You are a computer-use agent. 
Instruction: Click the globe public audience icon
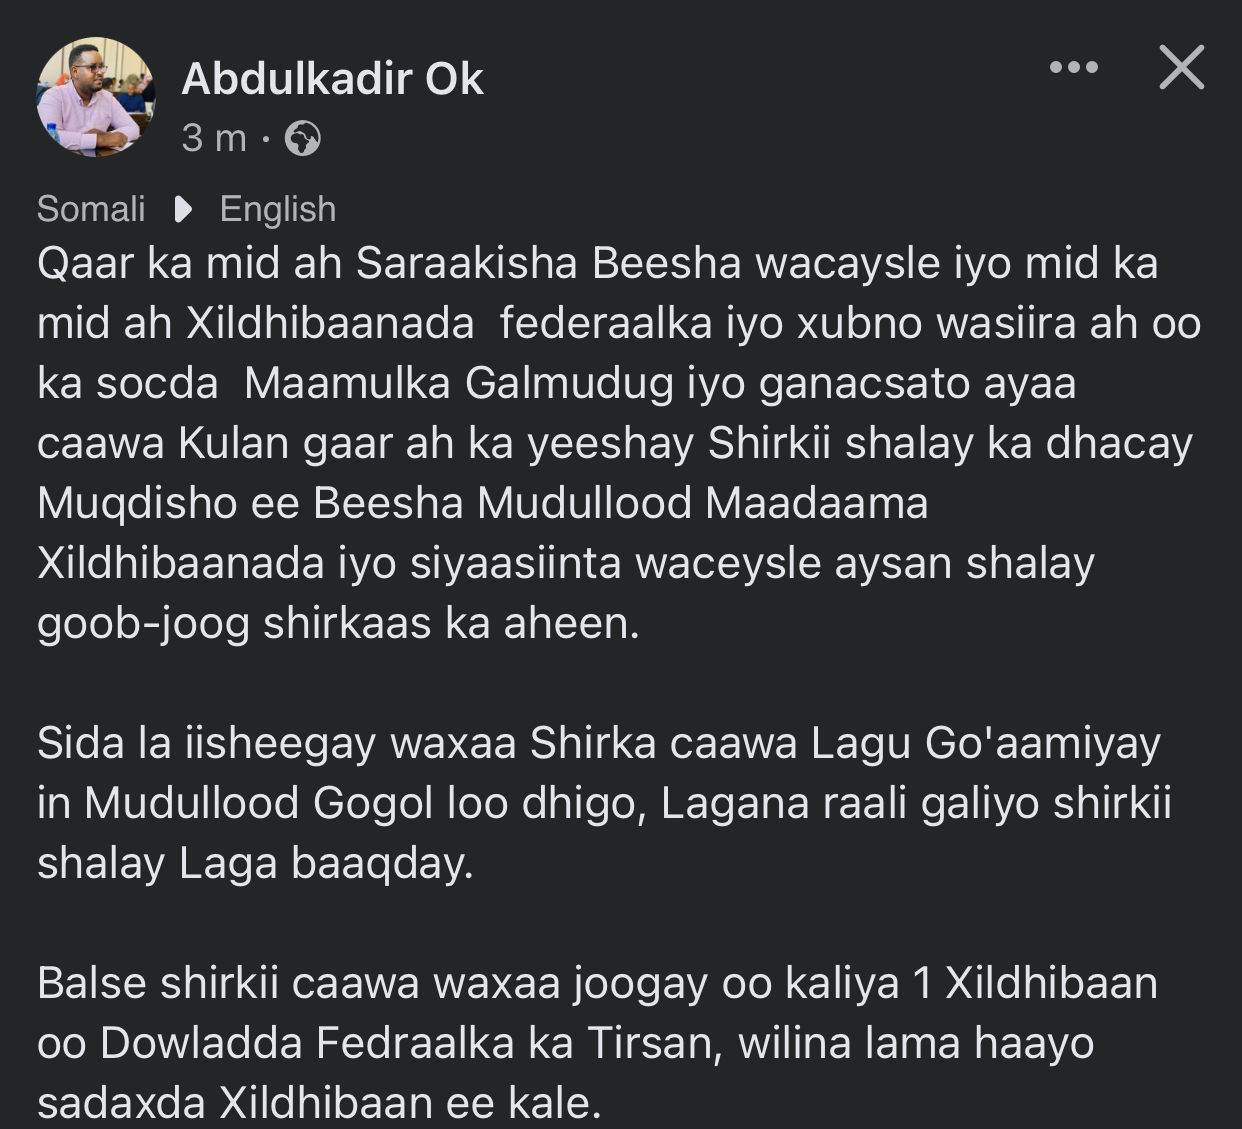tap(302, 138)
